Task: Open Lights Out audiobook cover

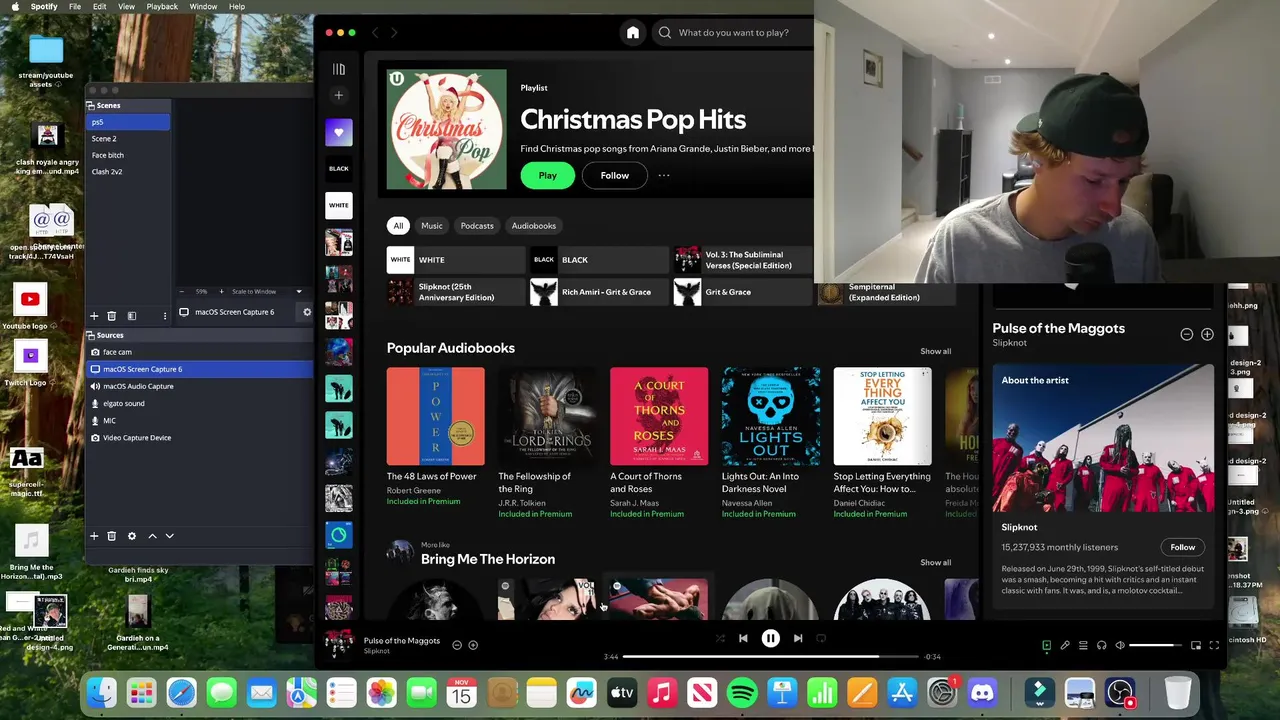Action: (x=771, y=416)
